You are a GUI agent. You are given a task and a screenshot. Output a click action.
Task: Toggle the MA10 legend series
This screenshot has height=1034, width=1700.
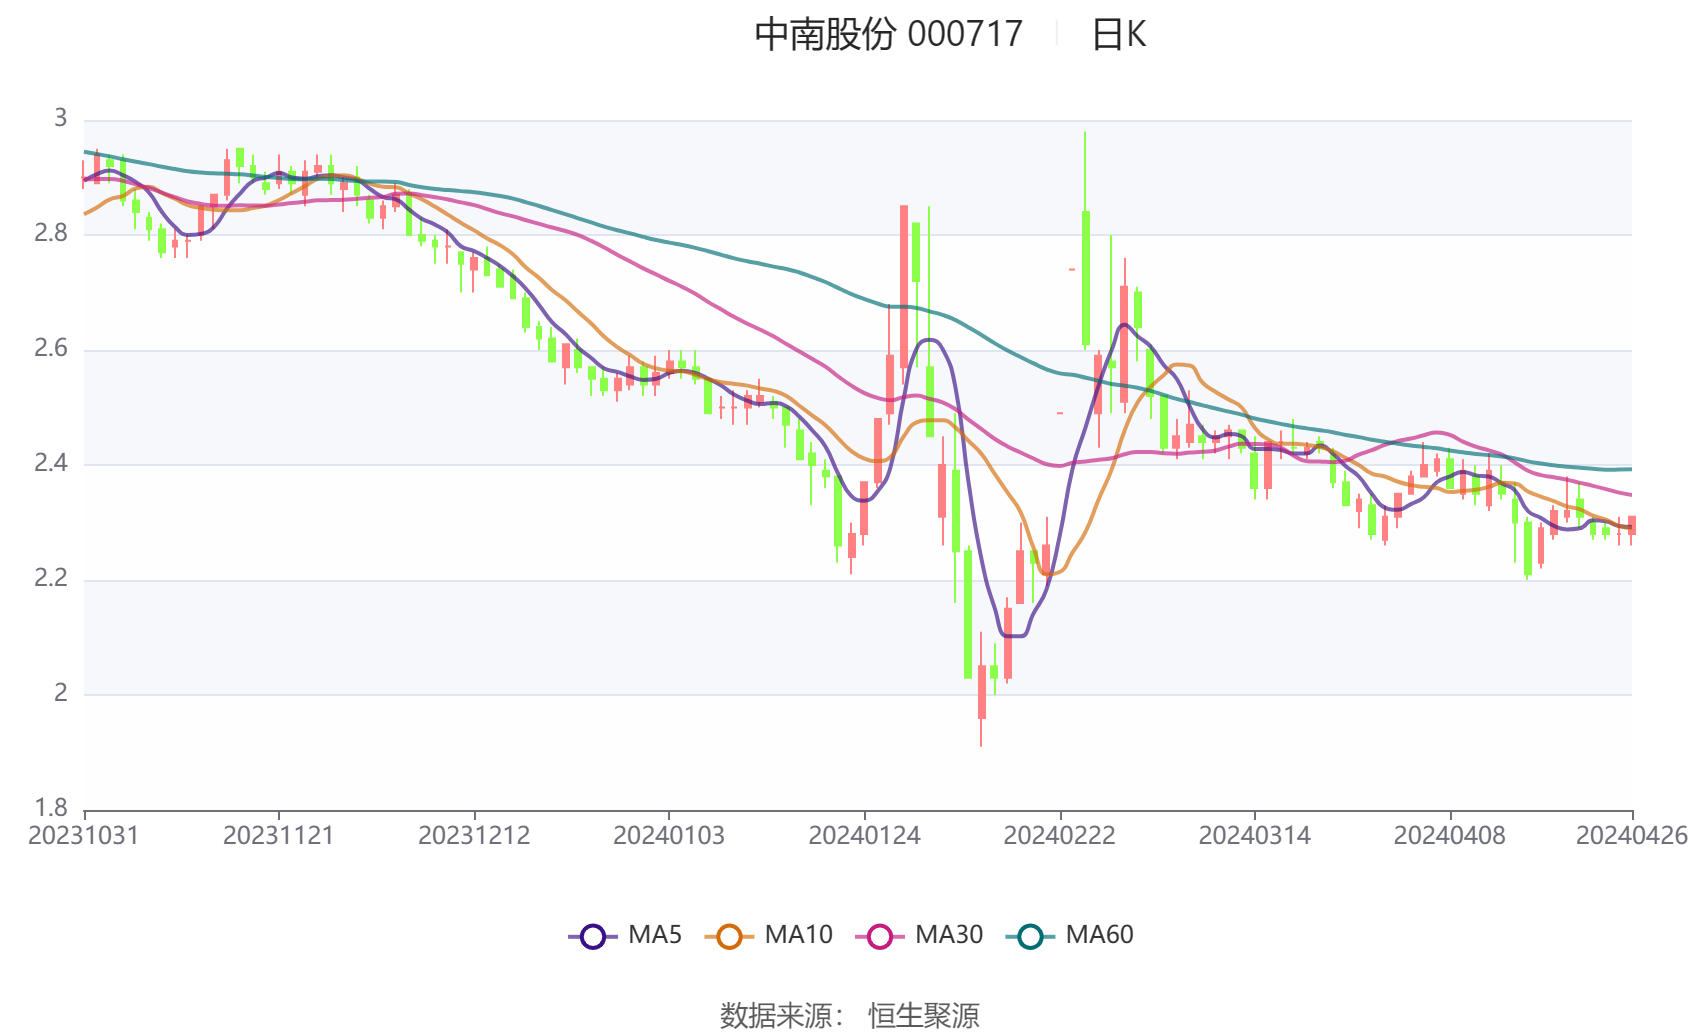point(768,936)
